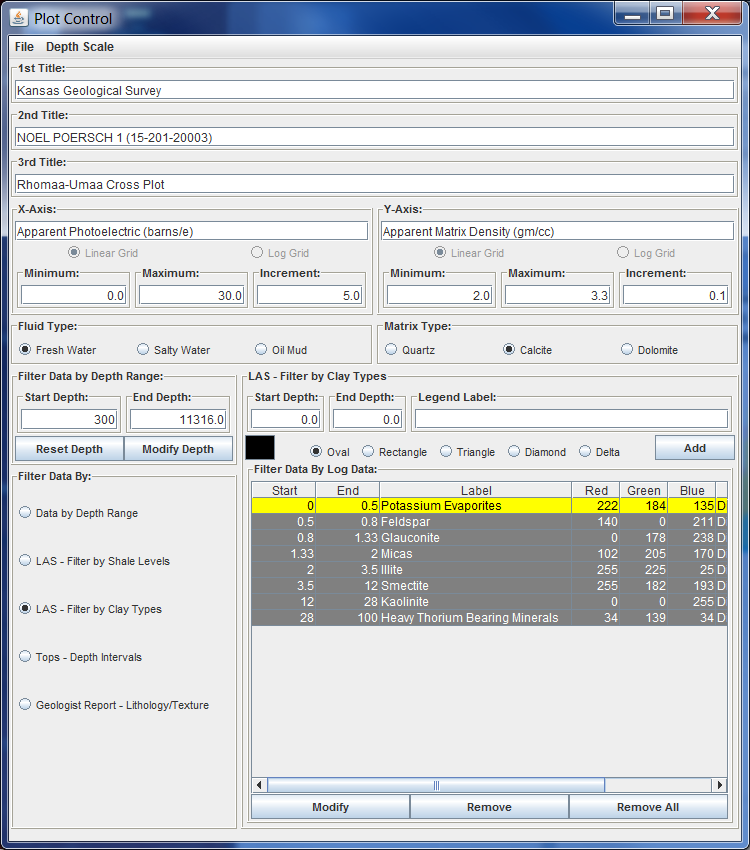Viewport: 750px width, 850px height.
Task: Select X-Axis Log Grid radio button
Action: coord(280,253)
